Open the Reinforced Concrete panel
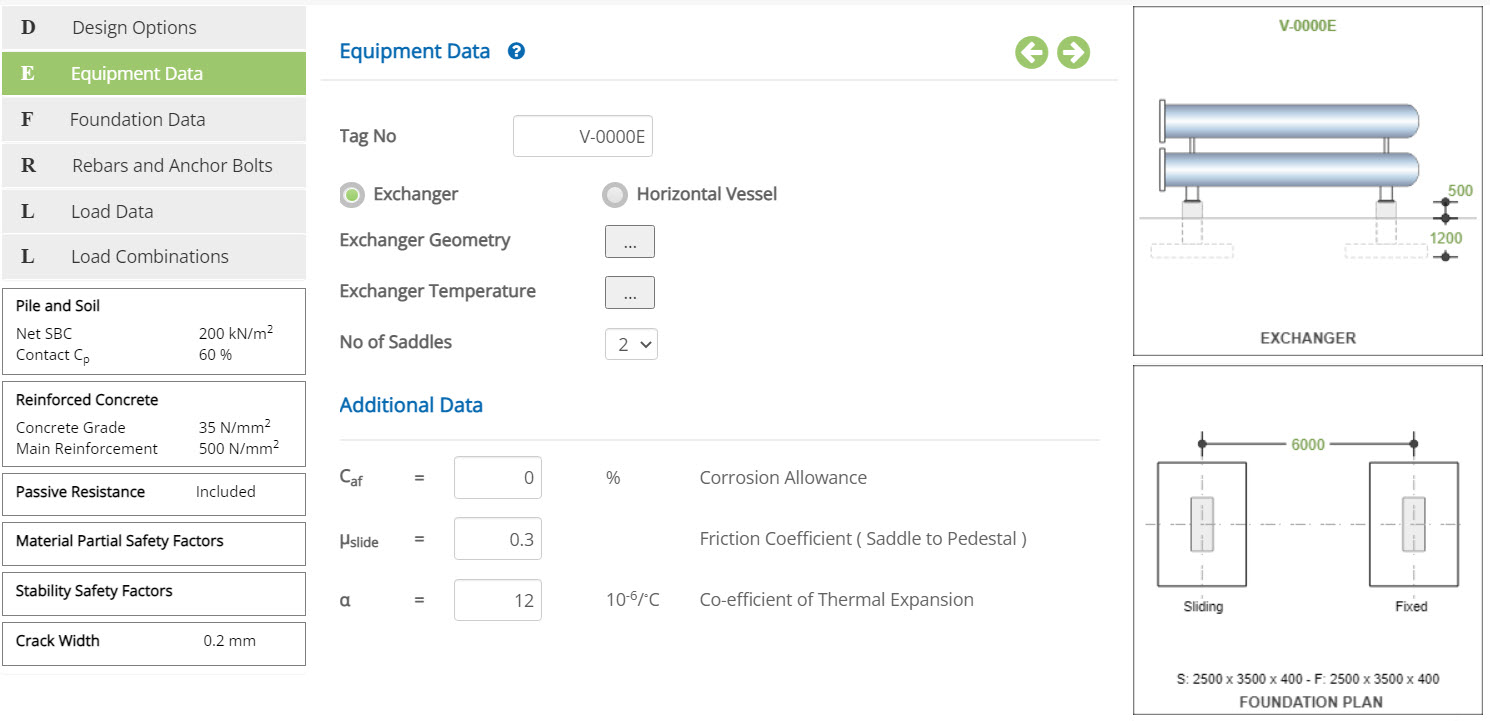This screenshot has height=721, width=1490. tap(154, 424)
